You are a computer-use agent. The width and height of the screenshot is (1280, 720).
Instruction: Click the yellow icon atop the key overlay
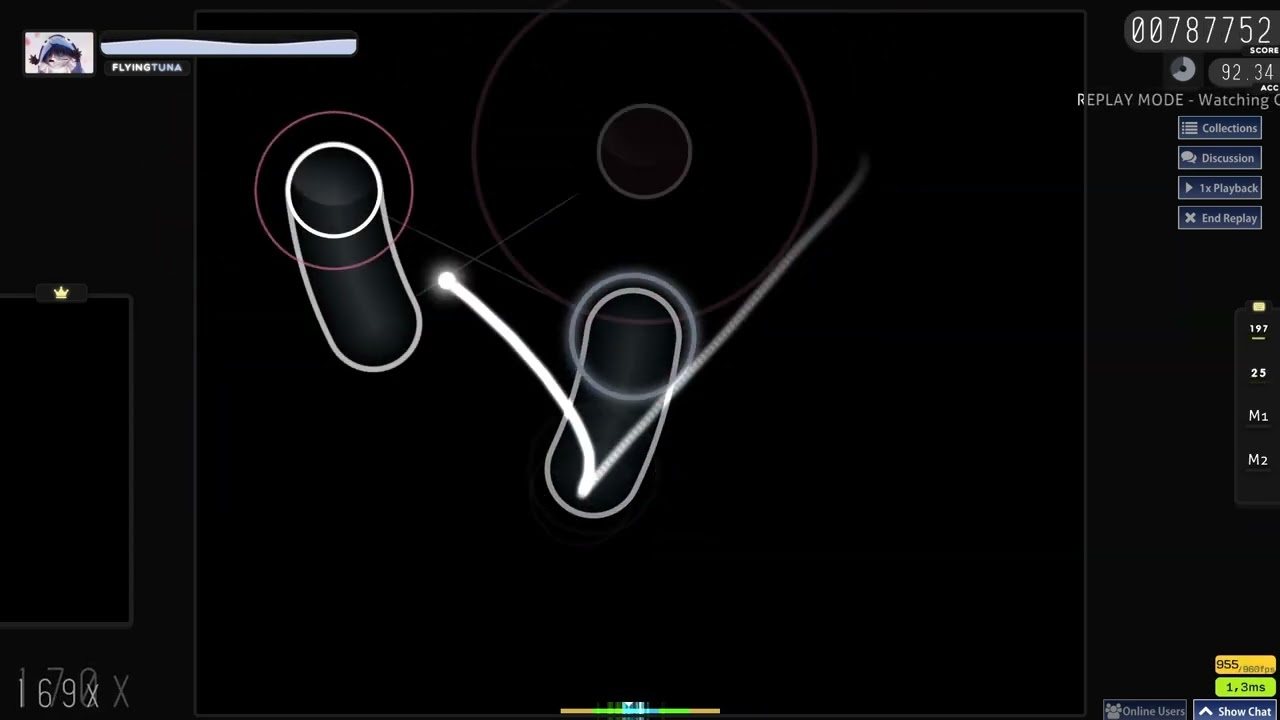(x=1259, y=307)
